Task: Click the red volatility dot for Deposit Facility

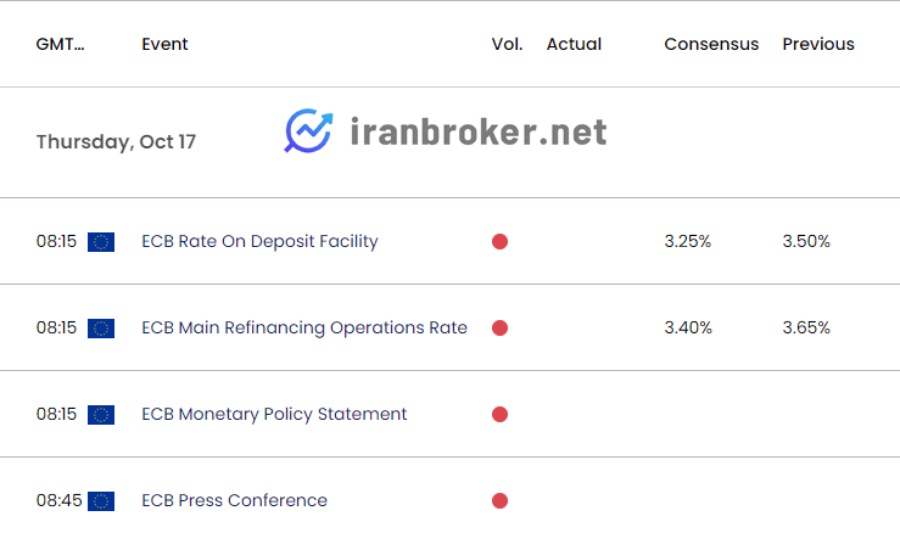Action: pyautogui.click(x=500, y=242)
